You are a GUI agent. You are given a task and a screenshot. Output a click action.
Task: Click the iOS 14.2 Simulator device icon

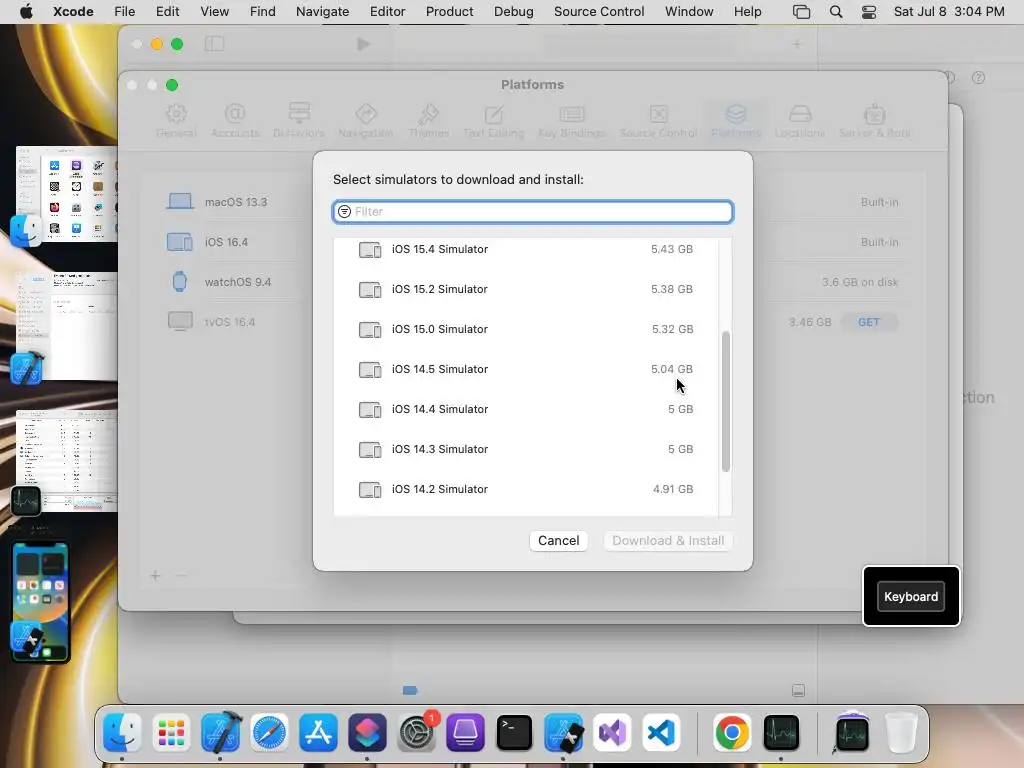click(370, 489)
